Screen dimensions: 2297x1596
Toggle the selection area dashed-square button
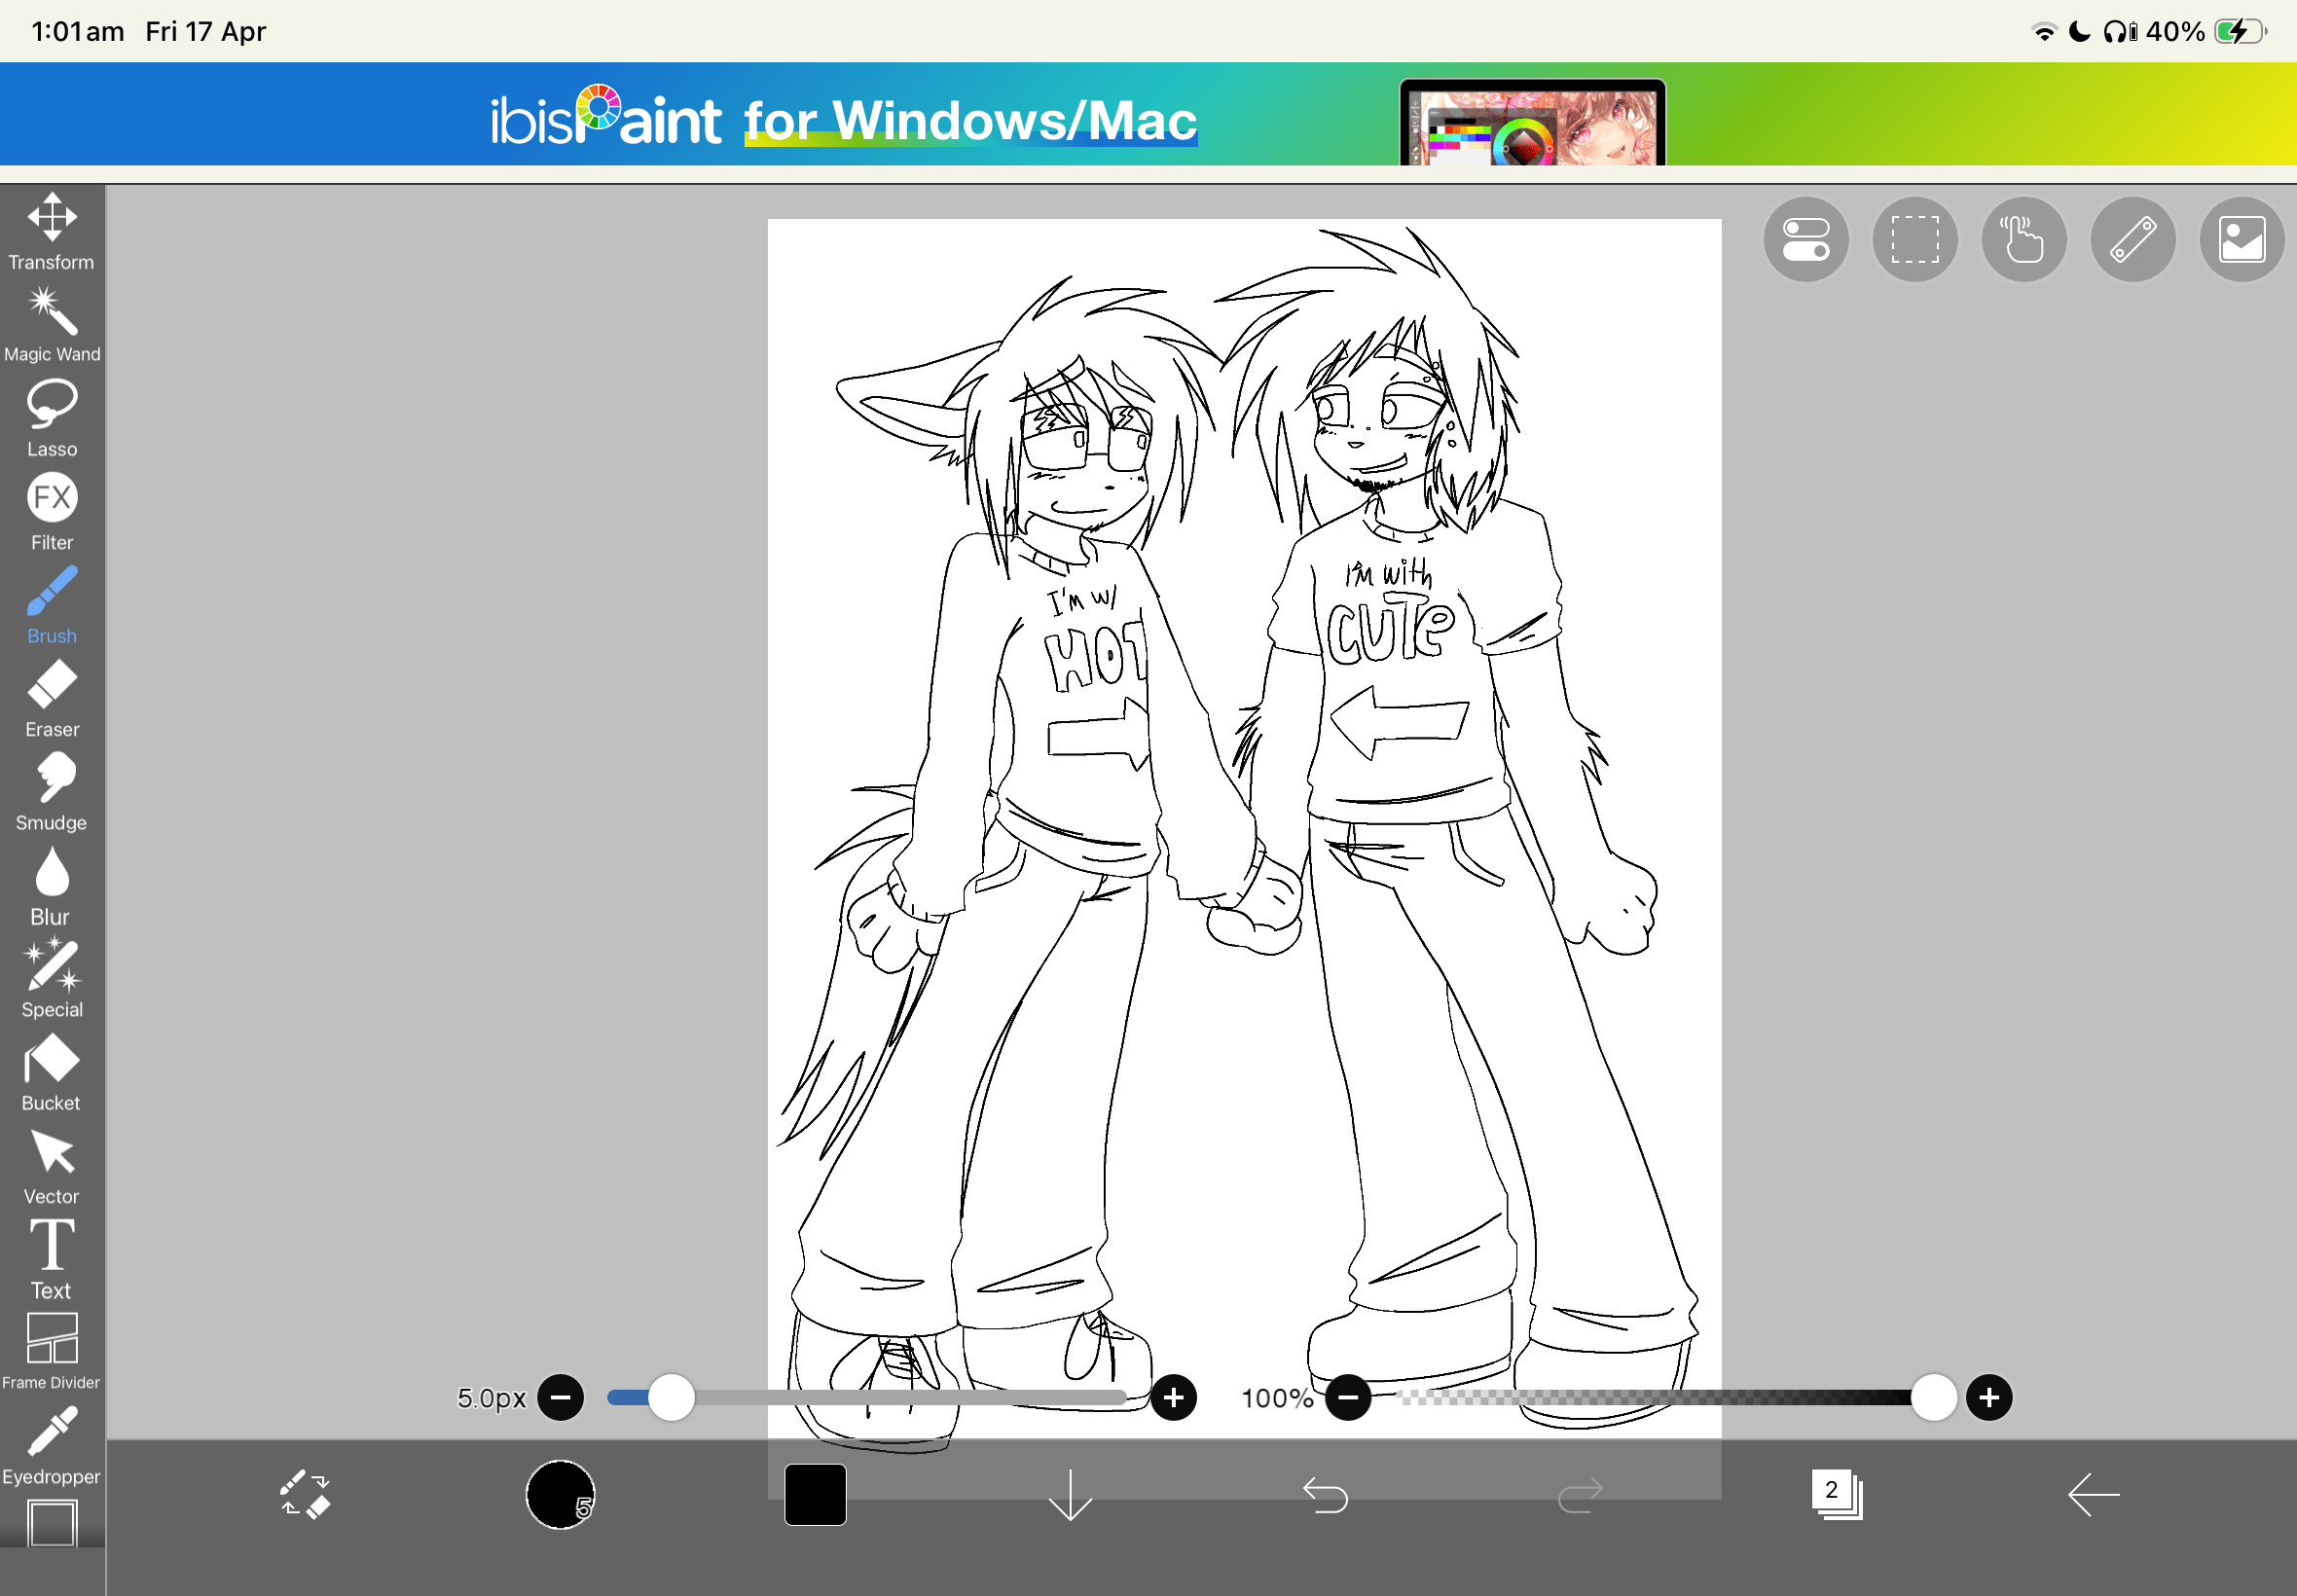1914,240
